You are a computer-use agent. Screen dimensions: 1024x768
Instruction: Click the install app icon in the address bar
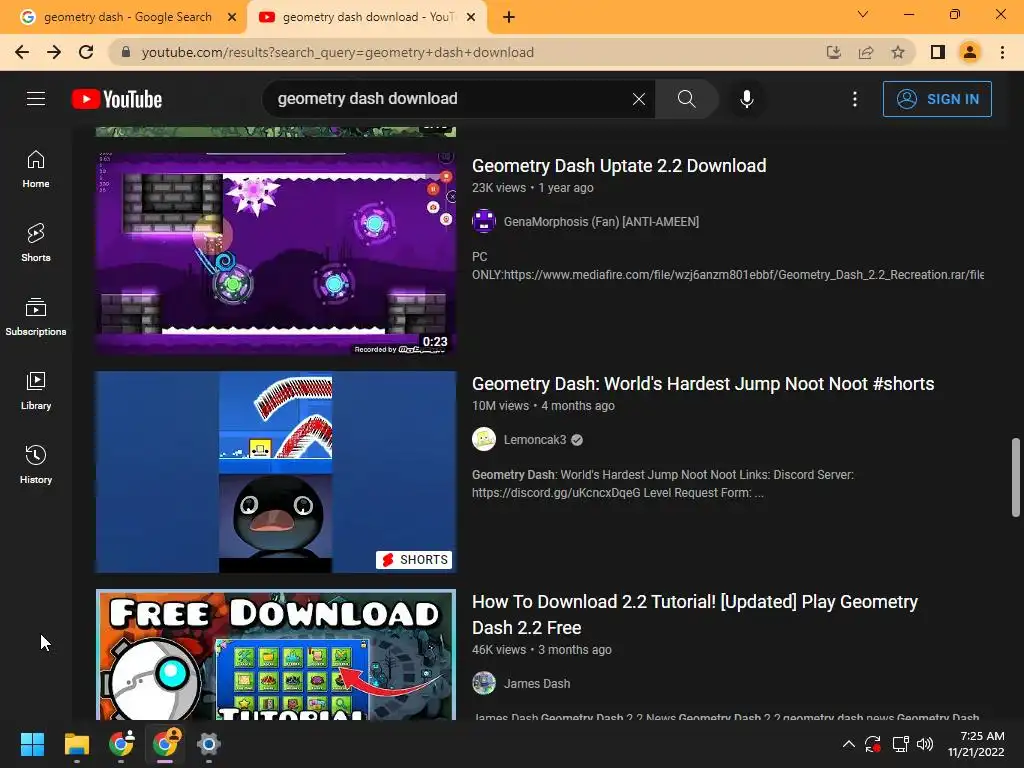pos(833,52)
